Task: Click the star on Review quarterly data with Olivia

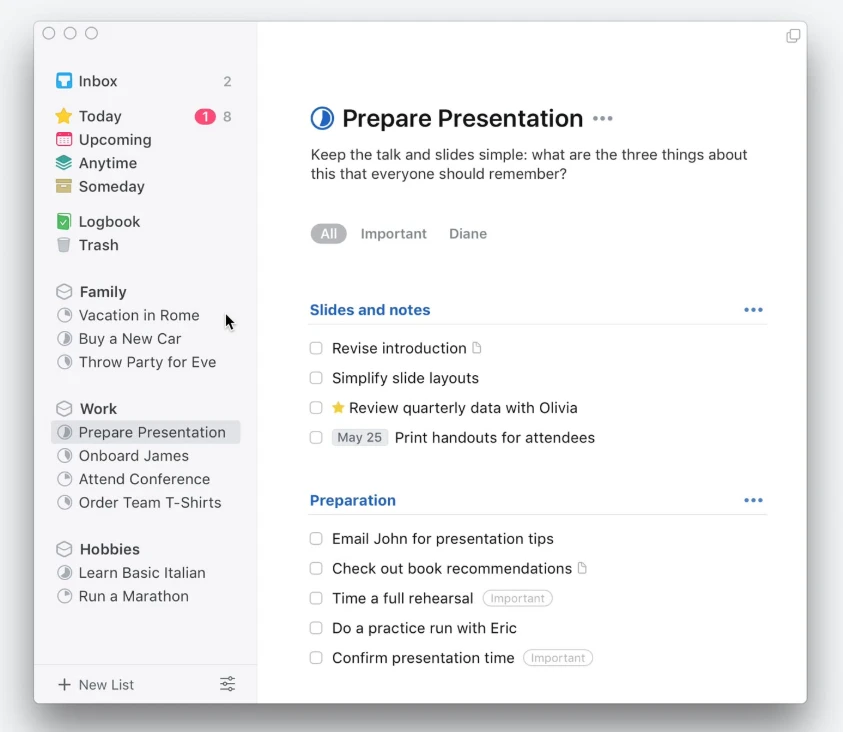Action: coord(339,408)
